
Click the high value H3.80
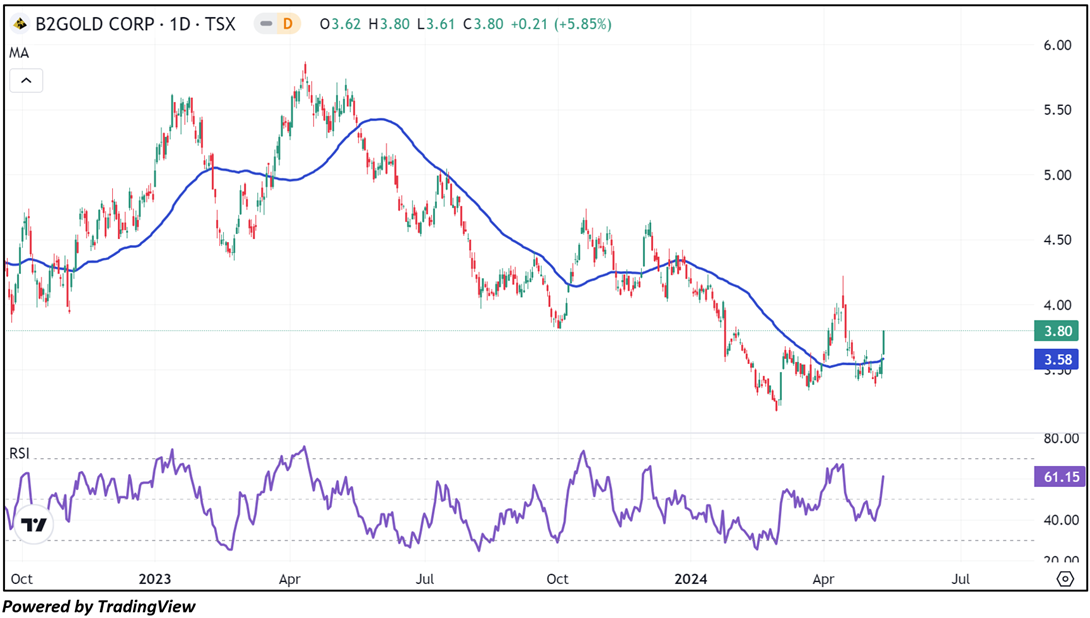pyautogui.click(x=389, y=24)
